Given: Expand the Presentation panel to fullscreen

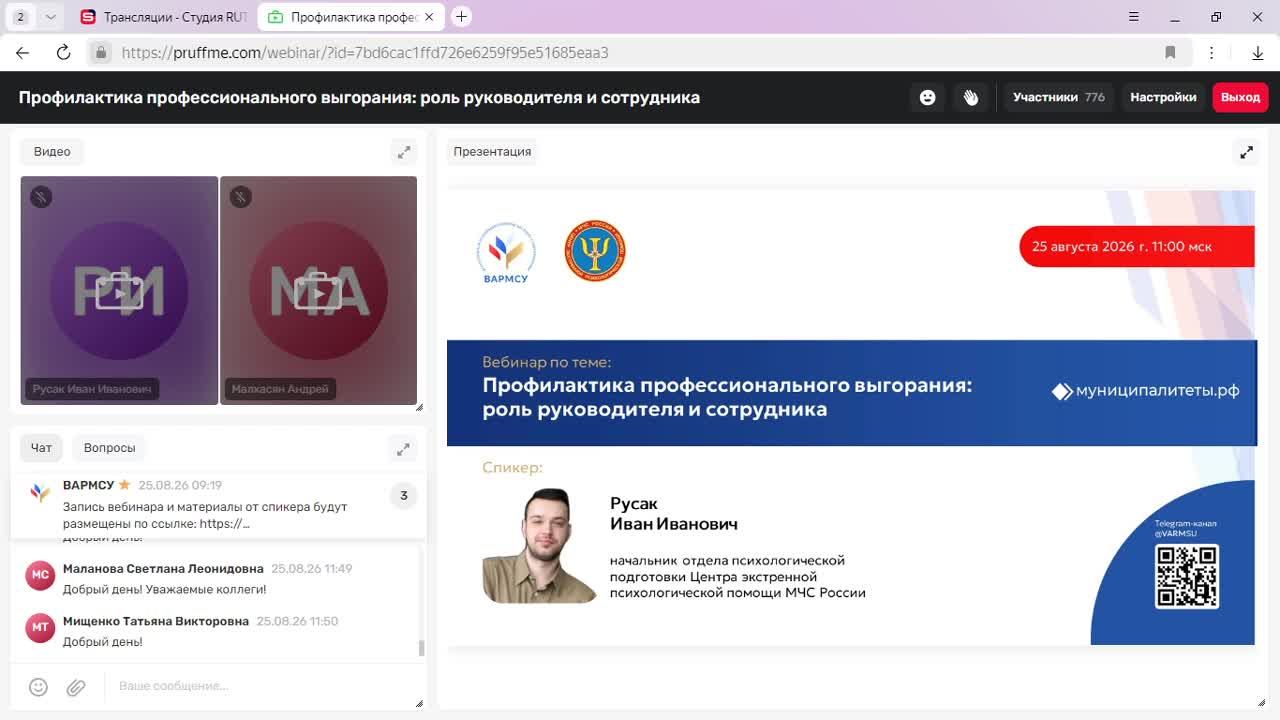Looking at the screenshot, I should pyautogui.click(x=1246, y=152).
